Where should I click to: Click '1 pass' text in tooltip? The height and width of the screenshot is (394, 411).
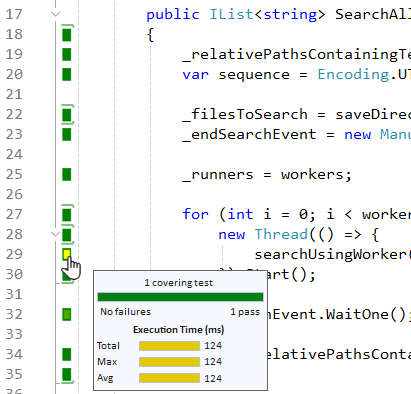tap(245, 312)
